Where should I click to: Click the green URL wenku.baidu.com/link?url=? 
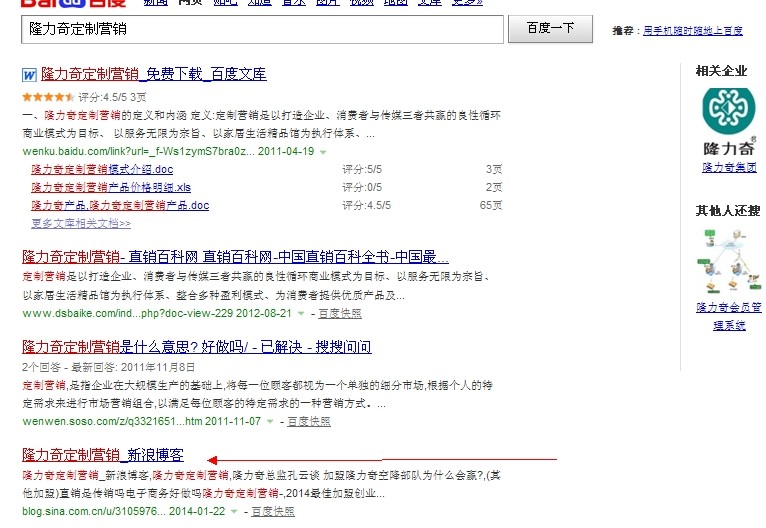[x=138, y=151]
